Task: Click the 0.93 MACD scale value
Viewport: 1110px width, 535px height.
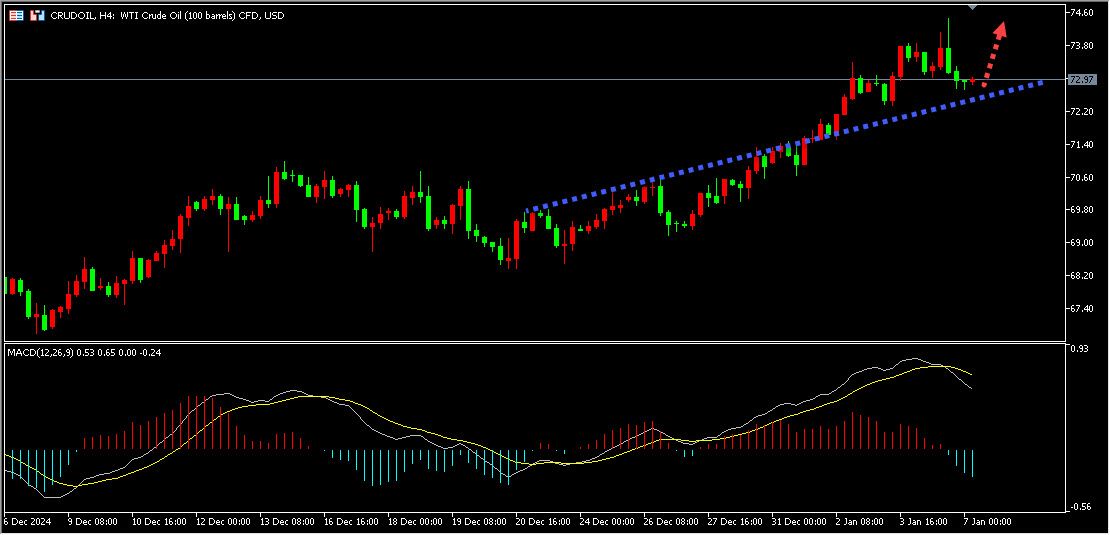Action: 1079,348
